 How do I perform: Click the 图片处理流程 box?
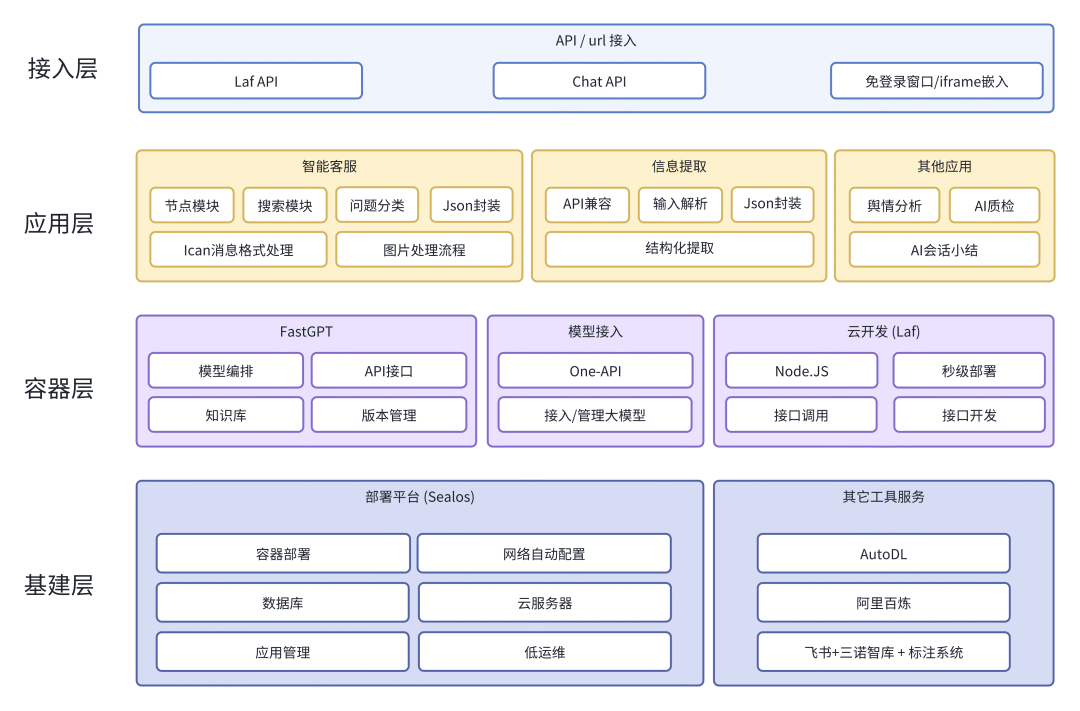(424, 249)
